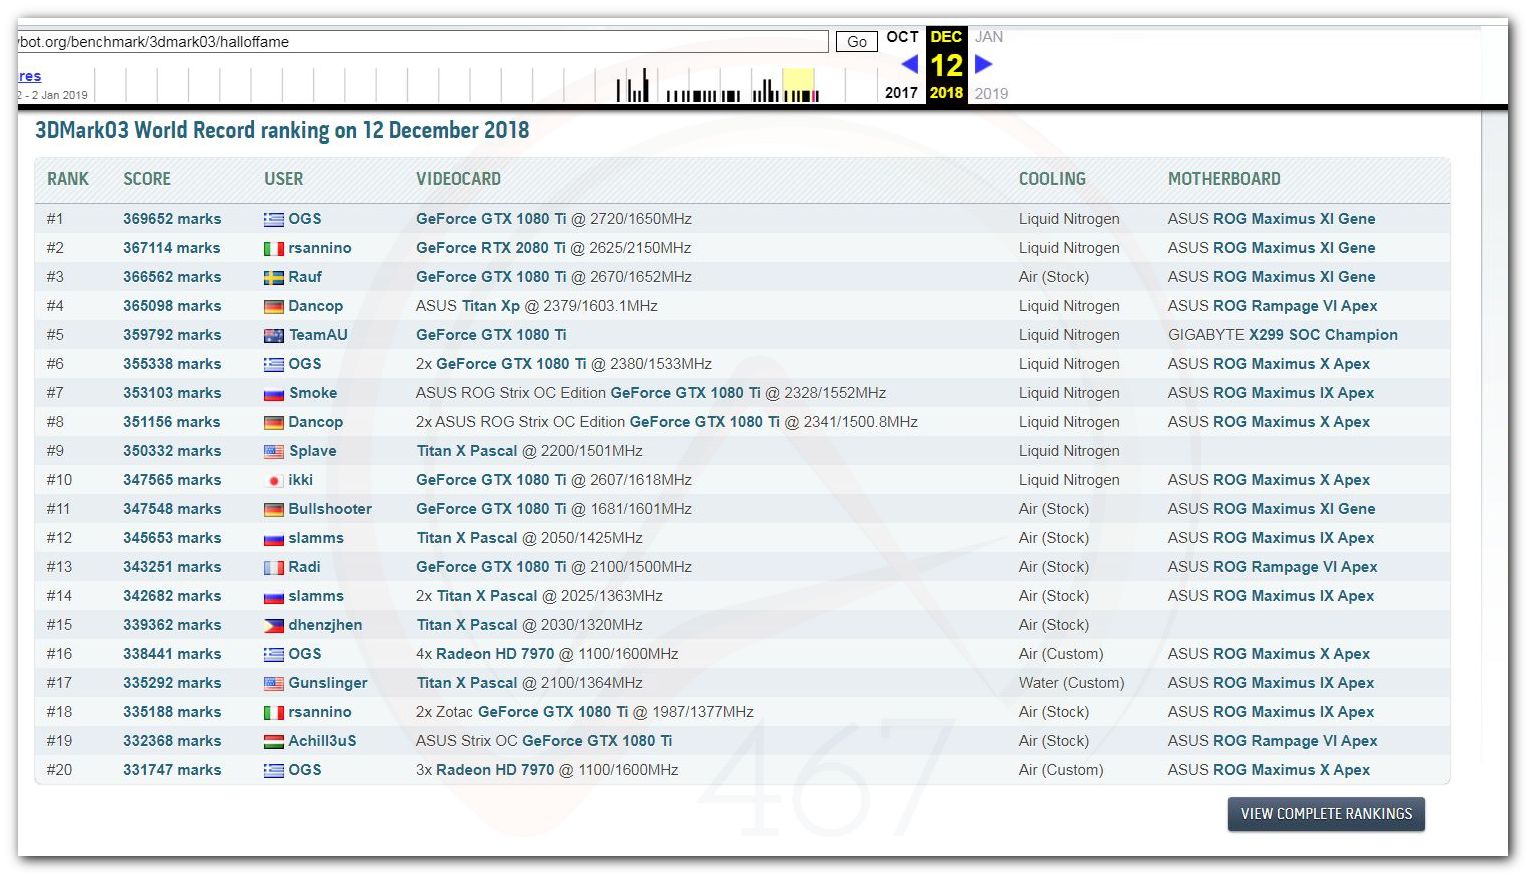Click the French flag beside Radi
The width and height of the screenshot is (1526, 874).
pos(274,567)
